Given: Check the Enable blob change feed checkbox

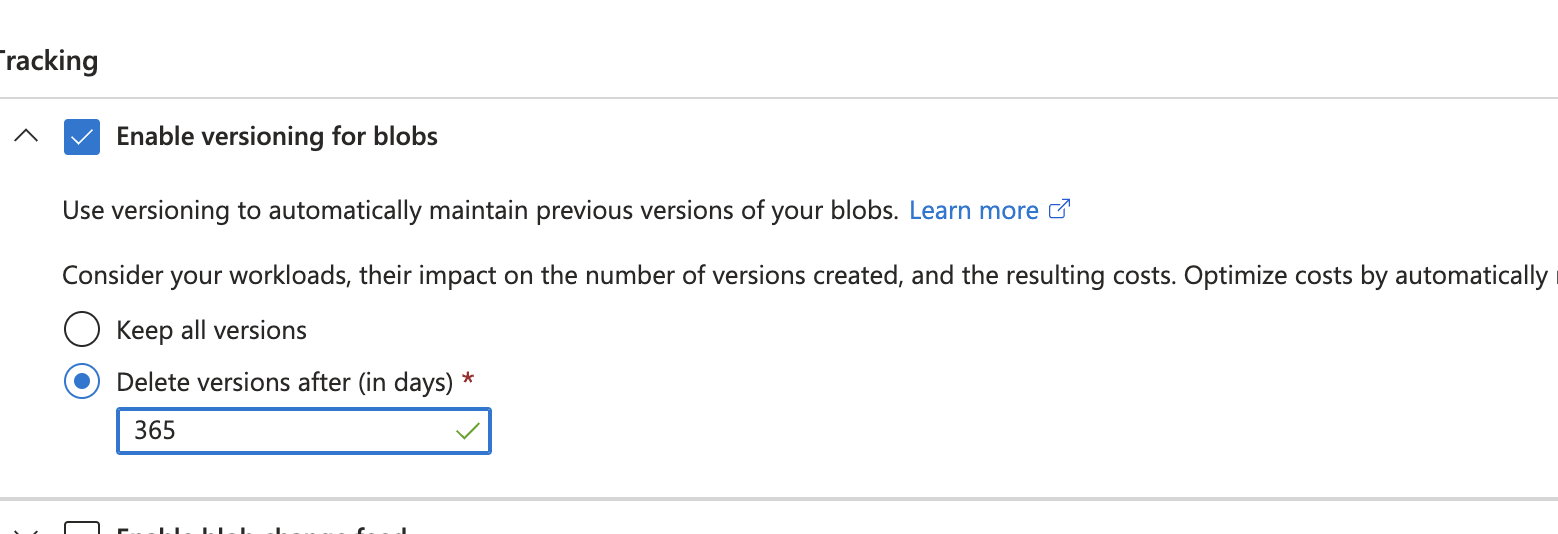Looking at the screenshot, I should [82, 527].
